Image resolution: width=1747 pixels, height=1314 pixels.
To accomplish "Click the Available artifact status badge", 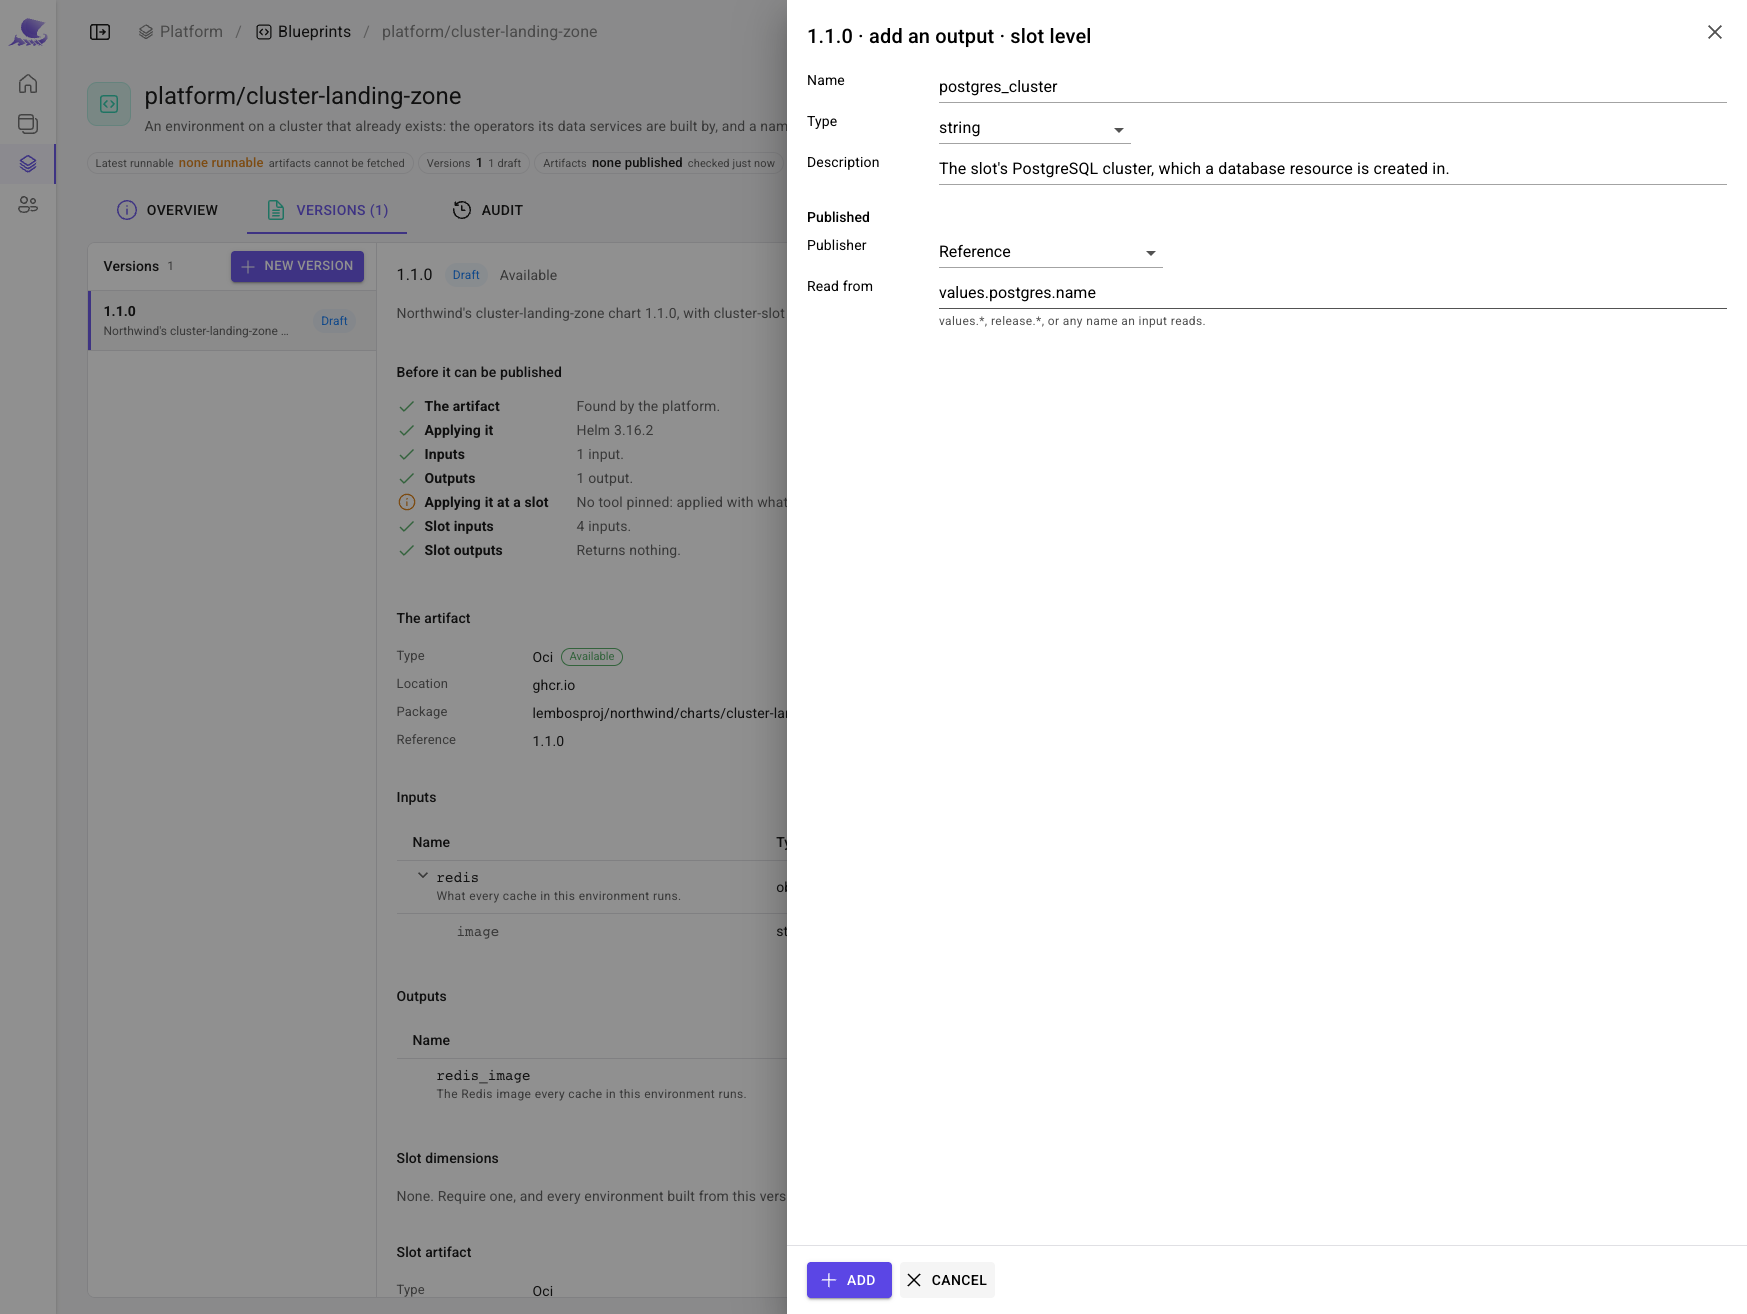I will point(592,657).
